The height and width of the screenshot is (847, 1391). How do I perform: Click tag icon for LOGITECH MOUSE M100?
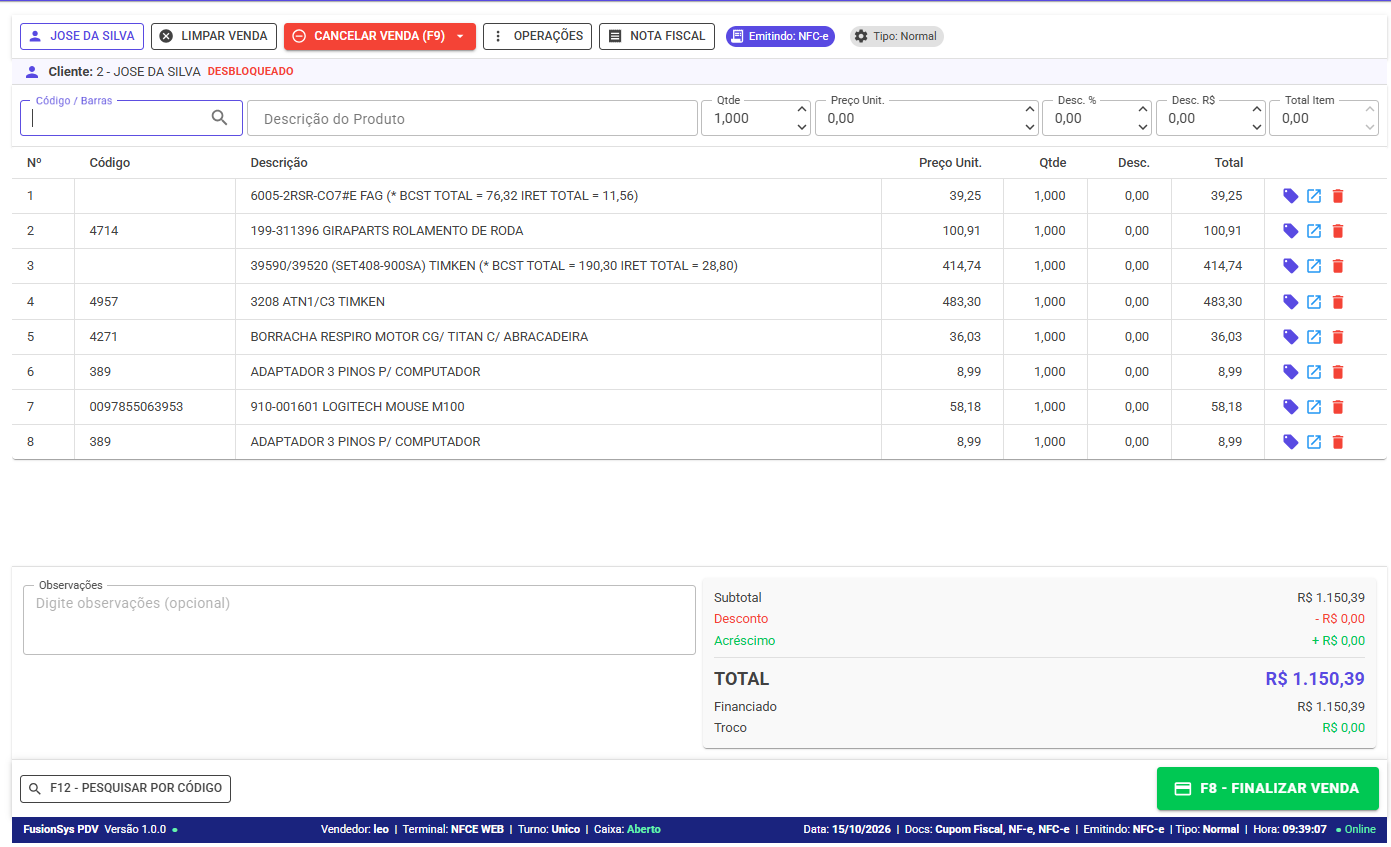click(1291, 407)
